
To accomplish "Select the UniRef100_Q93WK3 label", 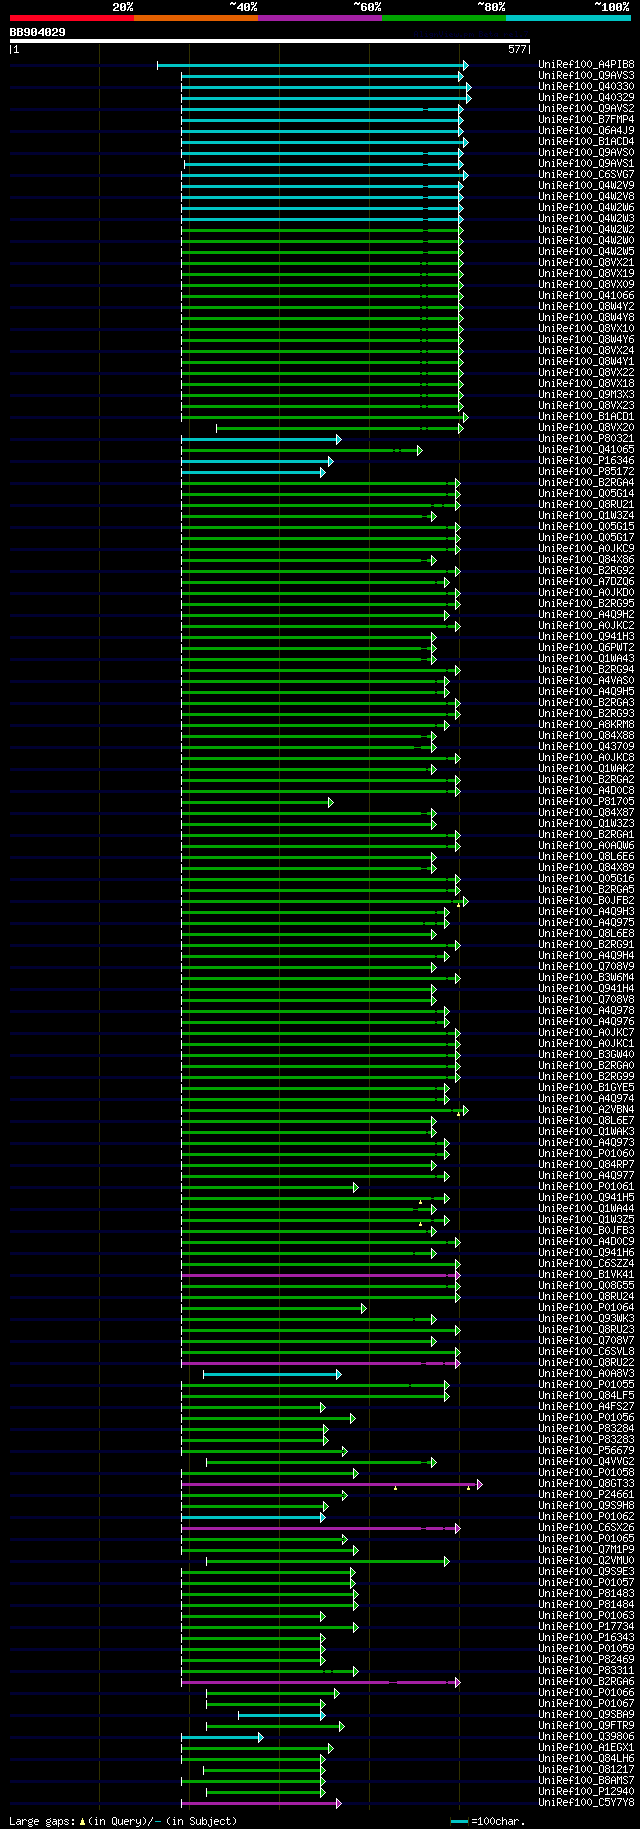I will (x=586, y=1319).
